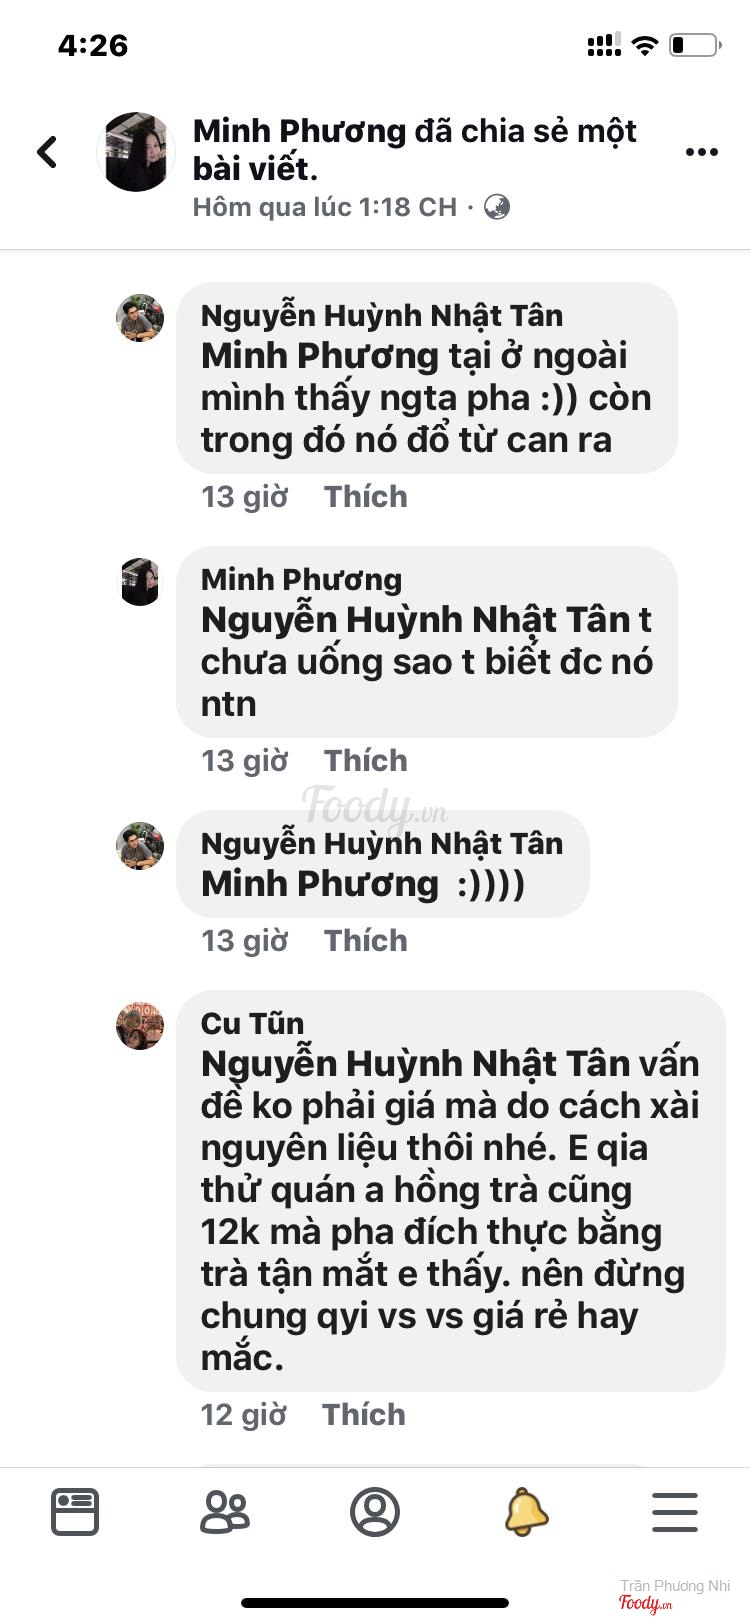Tap the "Hôm qua lúc 1:18 CH" timestamp

[x=325, y=207]
